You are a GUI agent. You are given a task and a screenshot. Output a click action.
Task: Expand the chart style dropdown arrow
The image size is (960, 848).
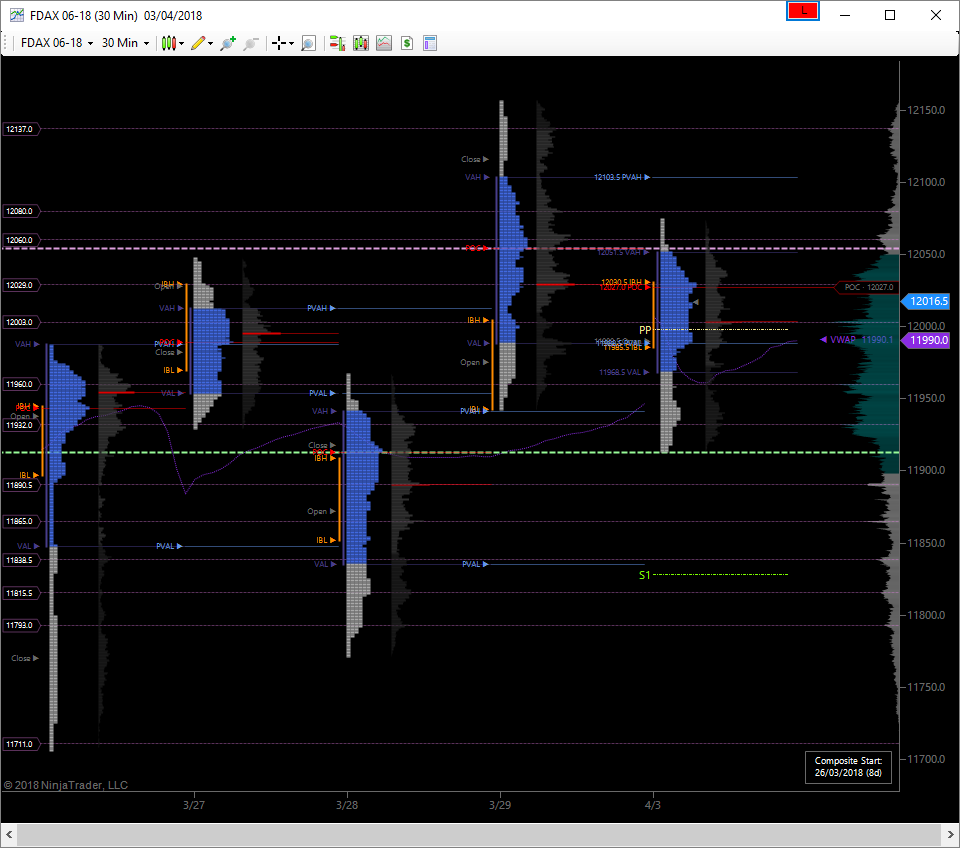[x=181, y=43]
